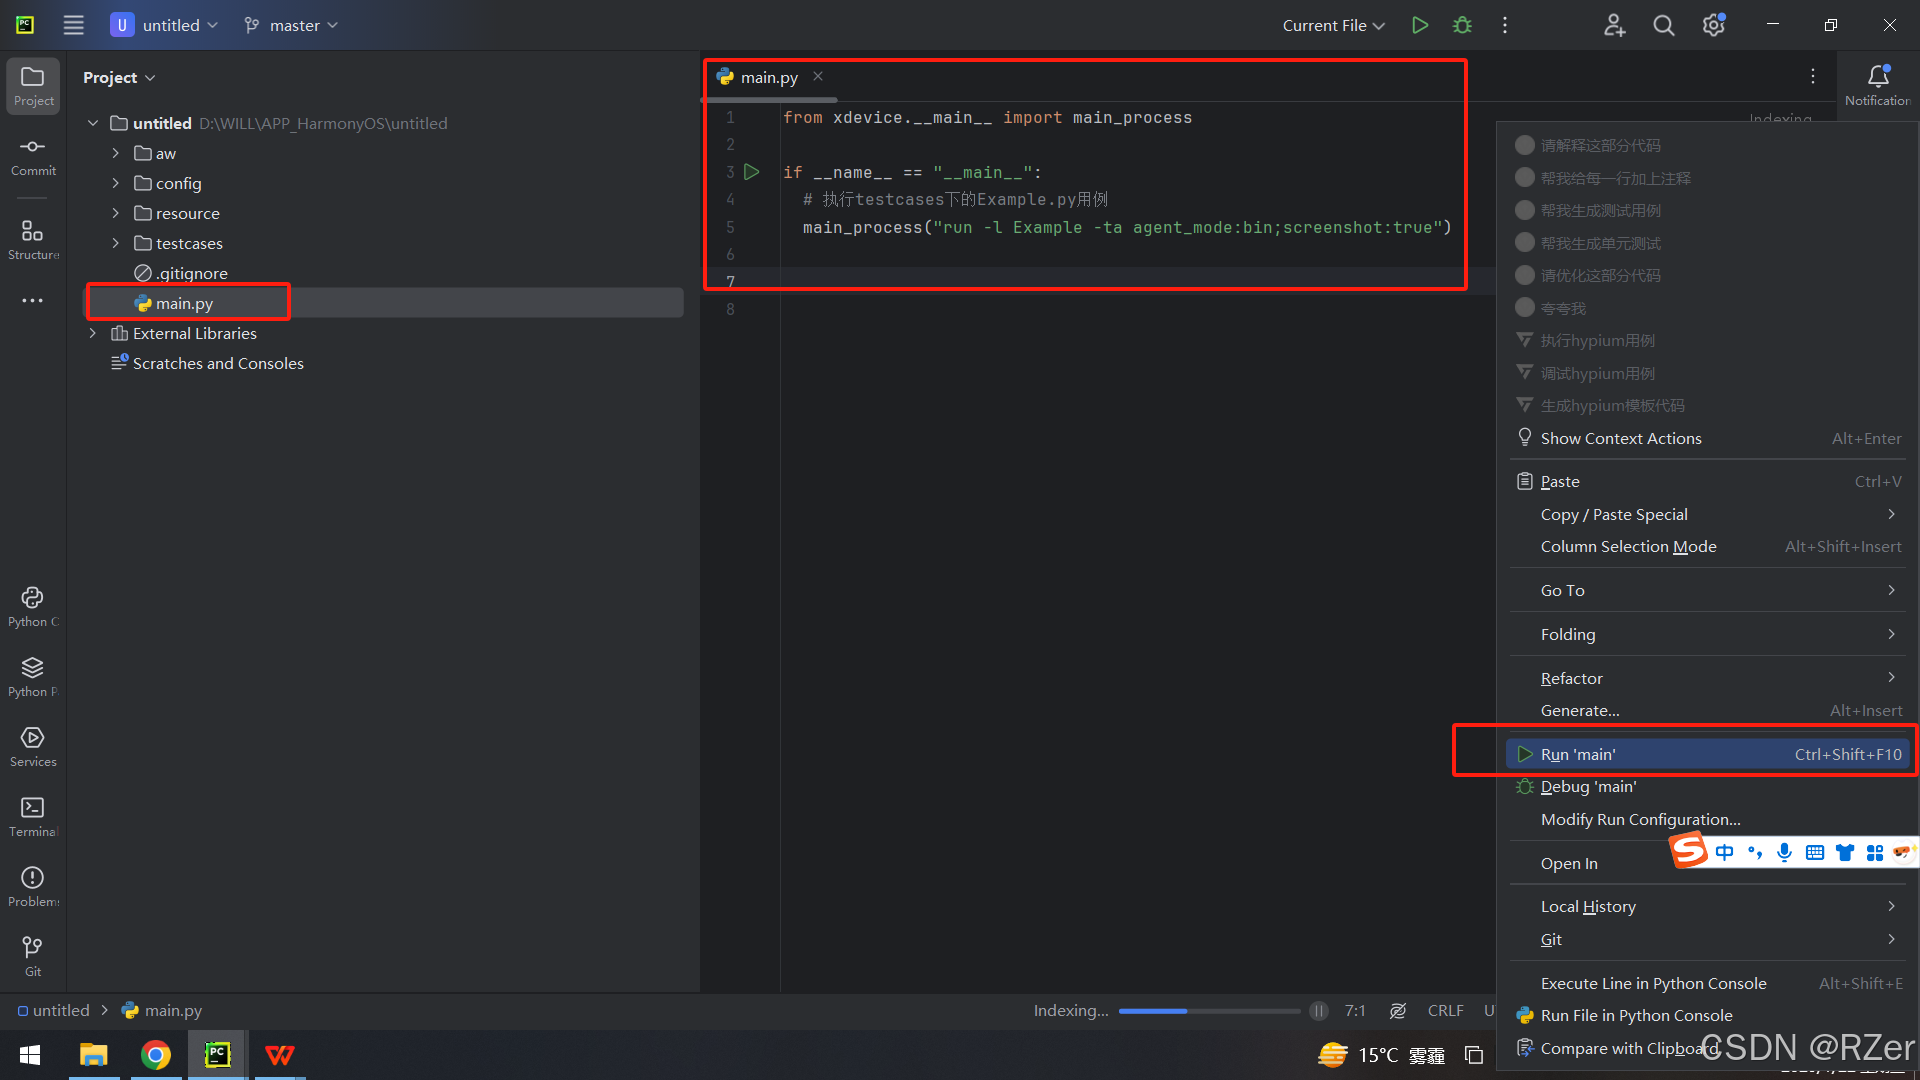The width and height of the screenshot is (1920, 1080).
Task: Show more tool windows ellipsis
Action: tap(33, 300)
